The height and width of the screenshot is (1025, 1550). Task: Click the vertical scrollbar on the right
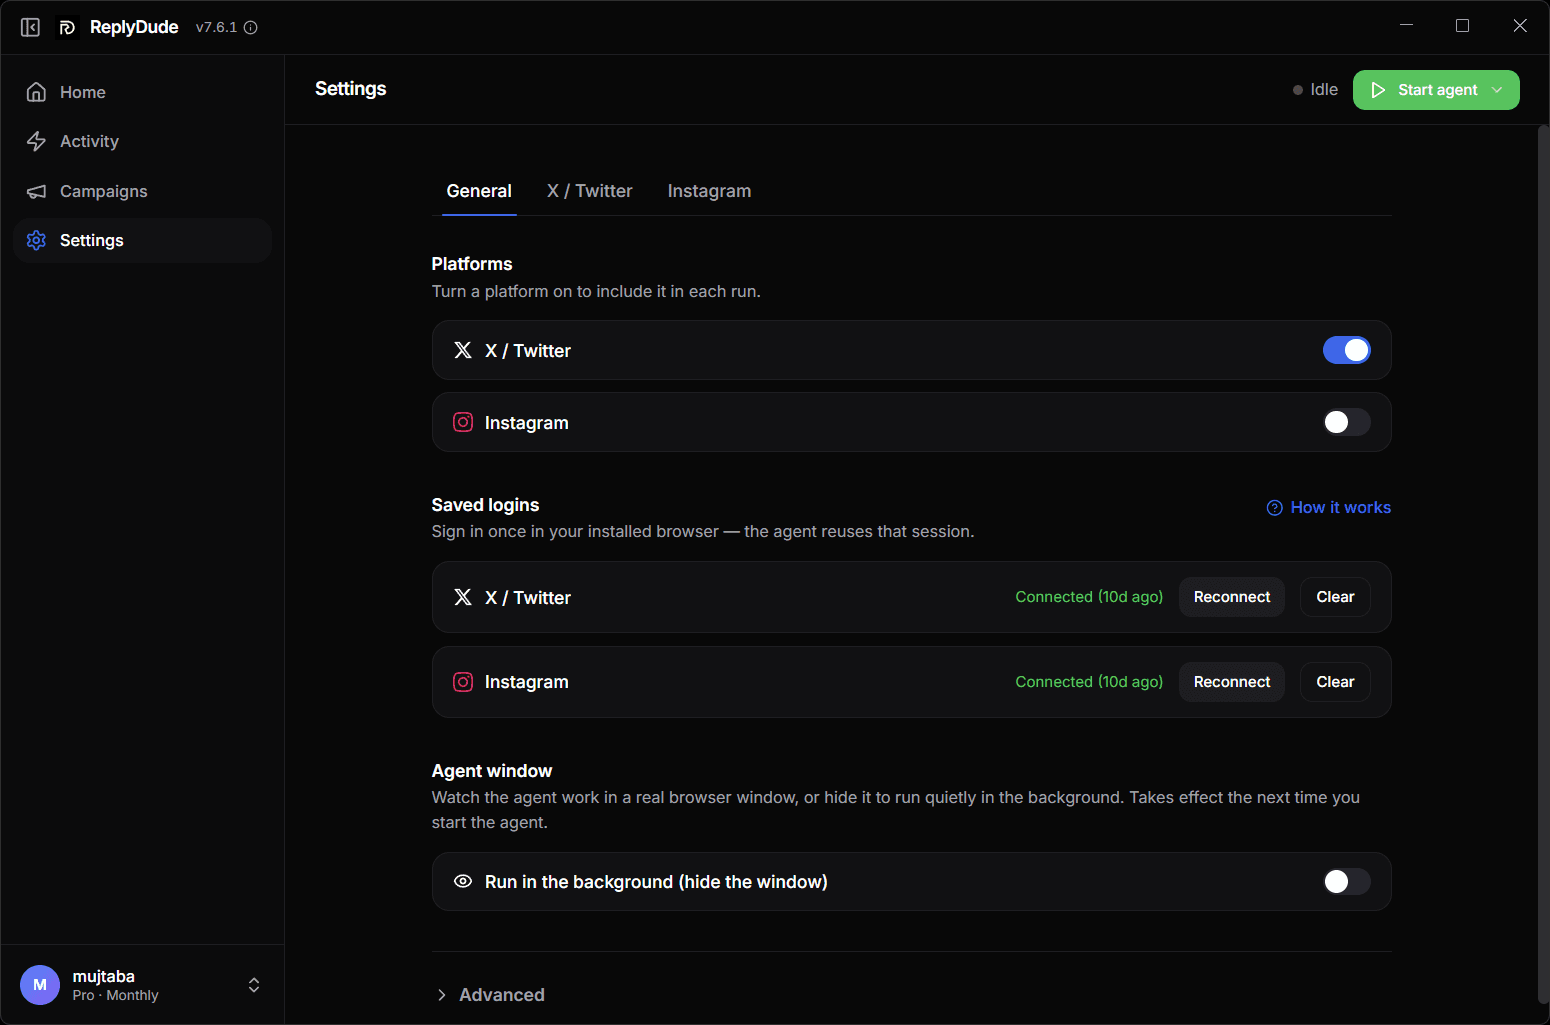coord(1543,564)
